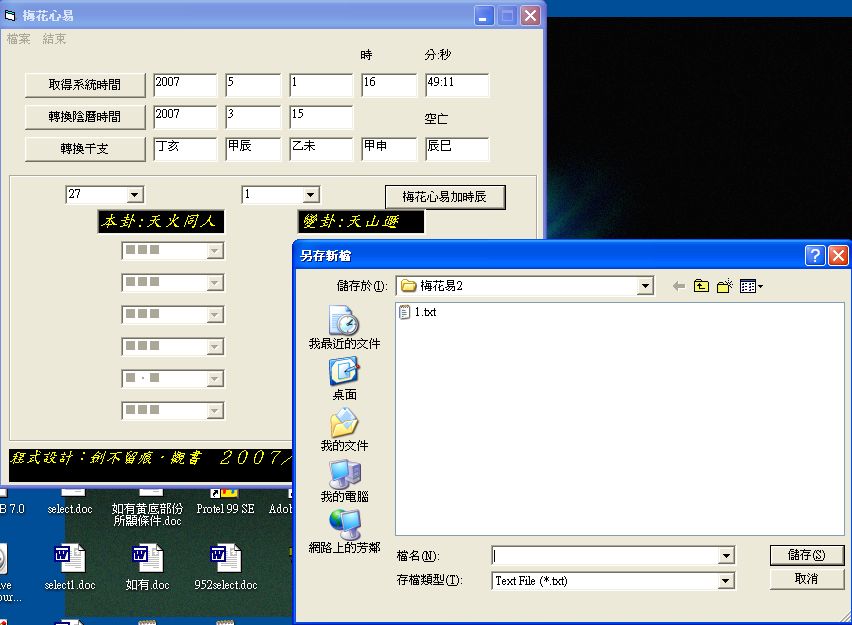The width and height of the screenshot is (852, 625).
Task: Click the help question mark button
Action: [x=815, y=255]
